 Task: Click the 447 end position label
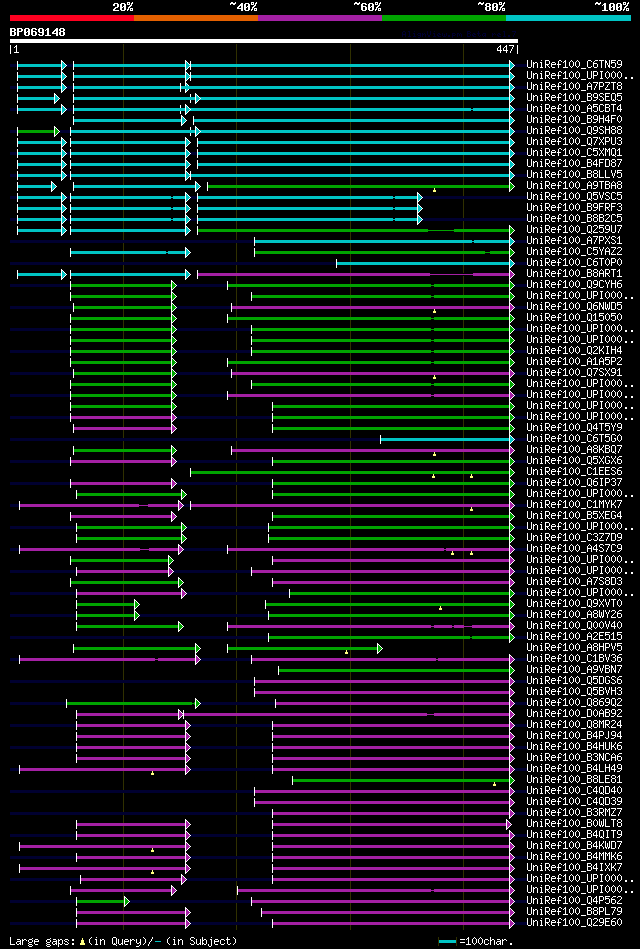click(x=506, y=51)
